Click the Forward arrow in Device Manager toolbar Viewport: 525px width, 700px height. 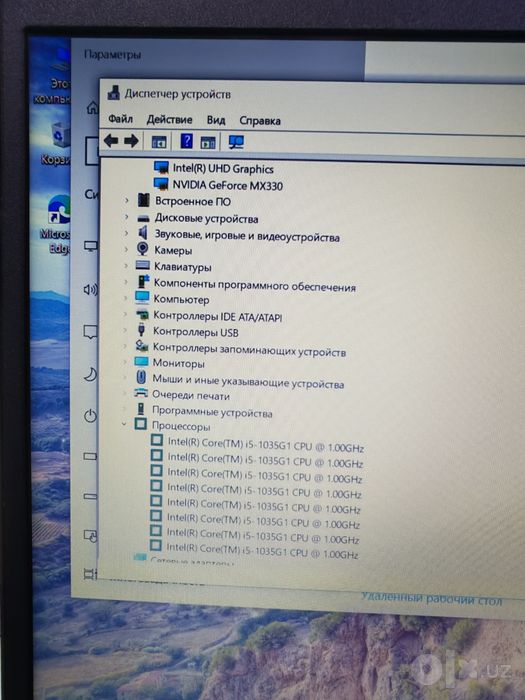tap(131, 141)
